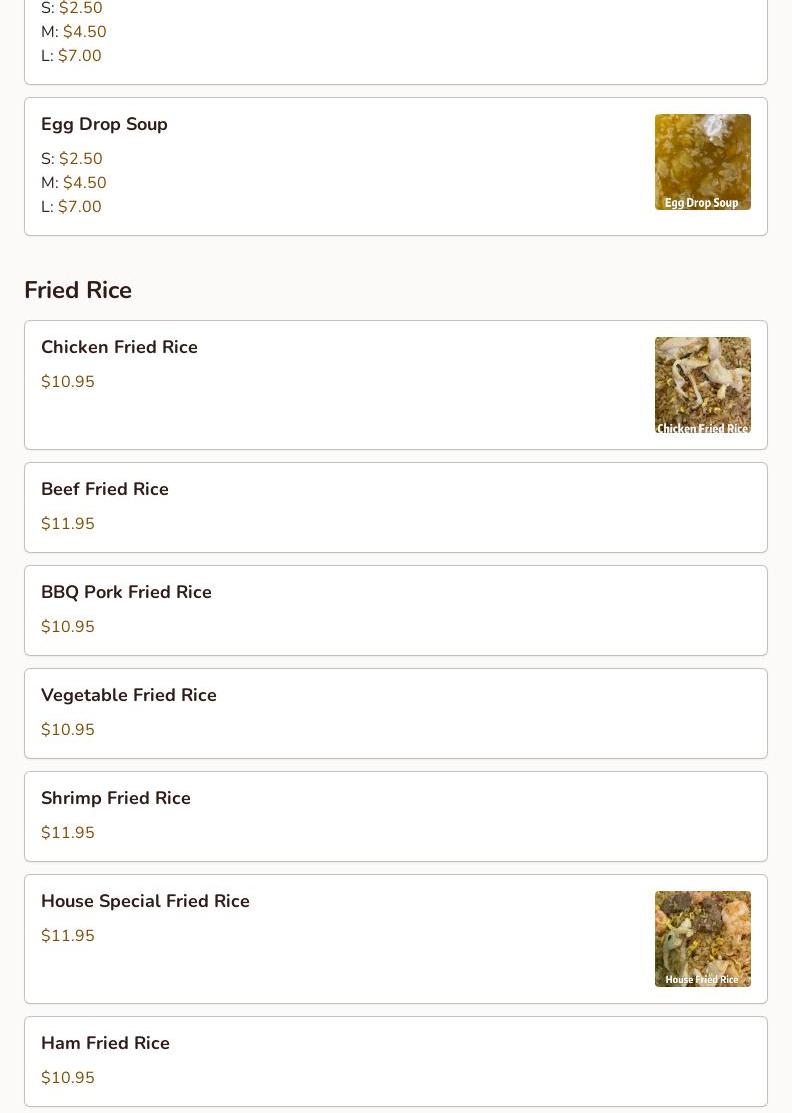Open the Chicken Fried Rice photo thumbnail
792x1113 pixels.
[x=703, y=385]
